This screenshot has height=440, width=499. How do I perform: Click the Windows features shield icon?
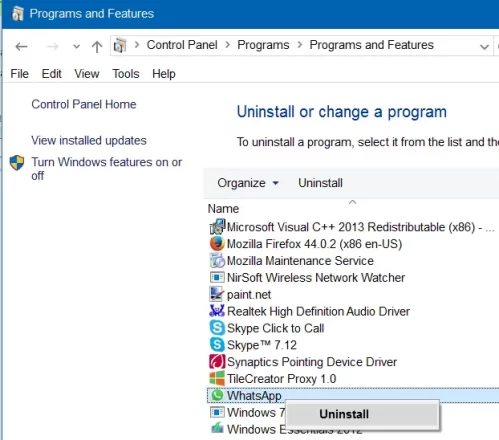tap(17, 163)
